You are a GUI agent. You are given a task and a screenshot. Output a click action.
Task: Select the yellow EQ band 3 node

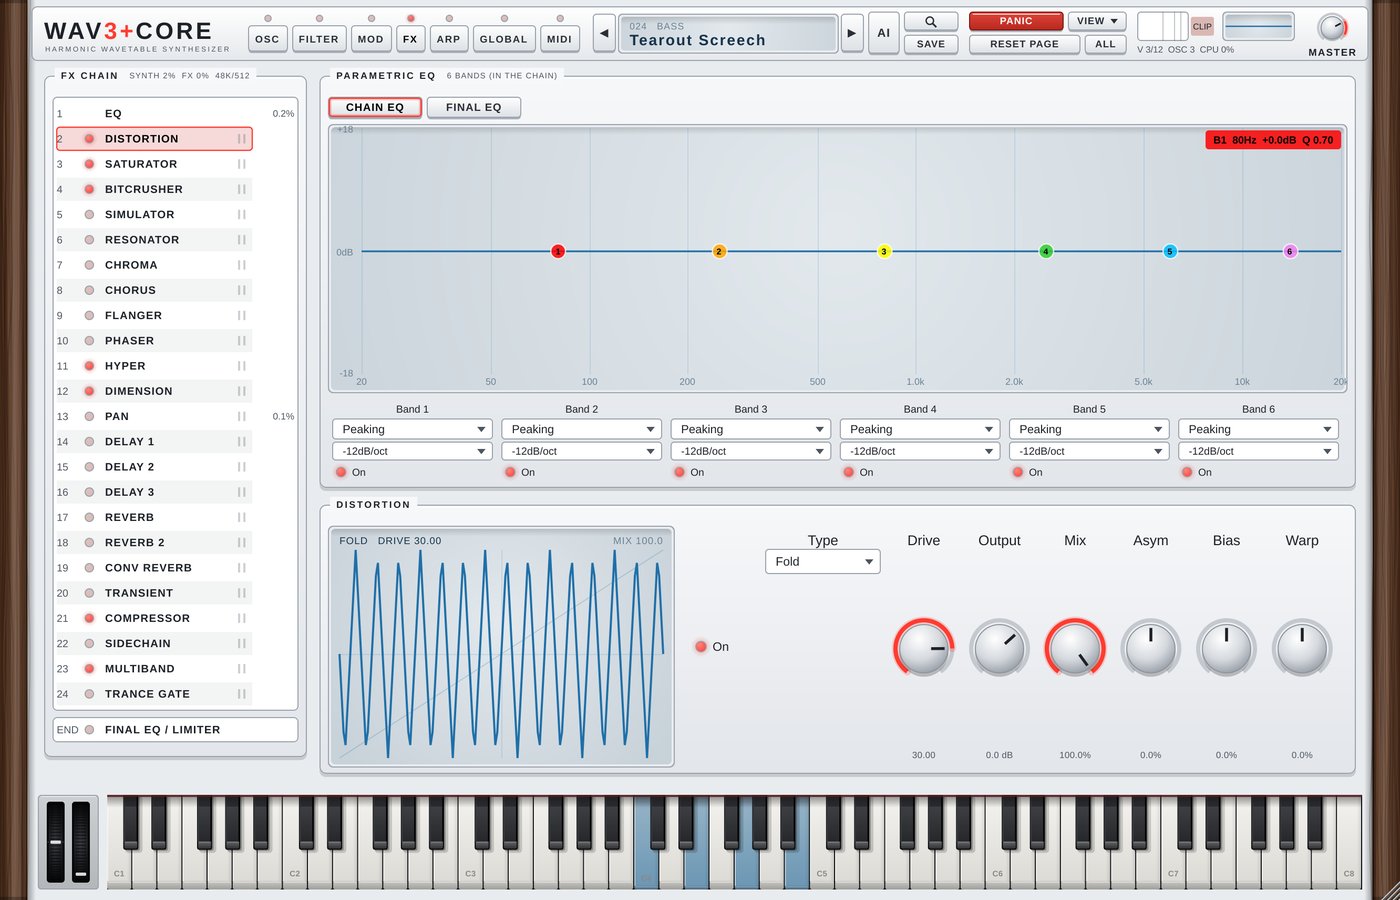[884, 251]
